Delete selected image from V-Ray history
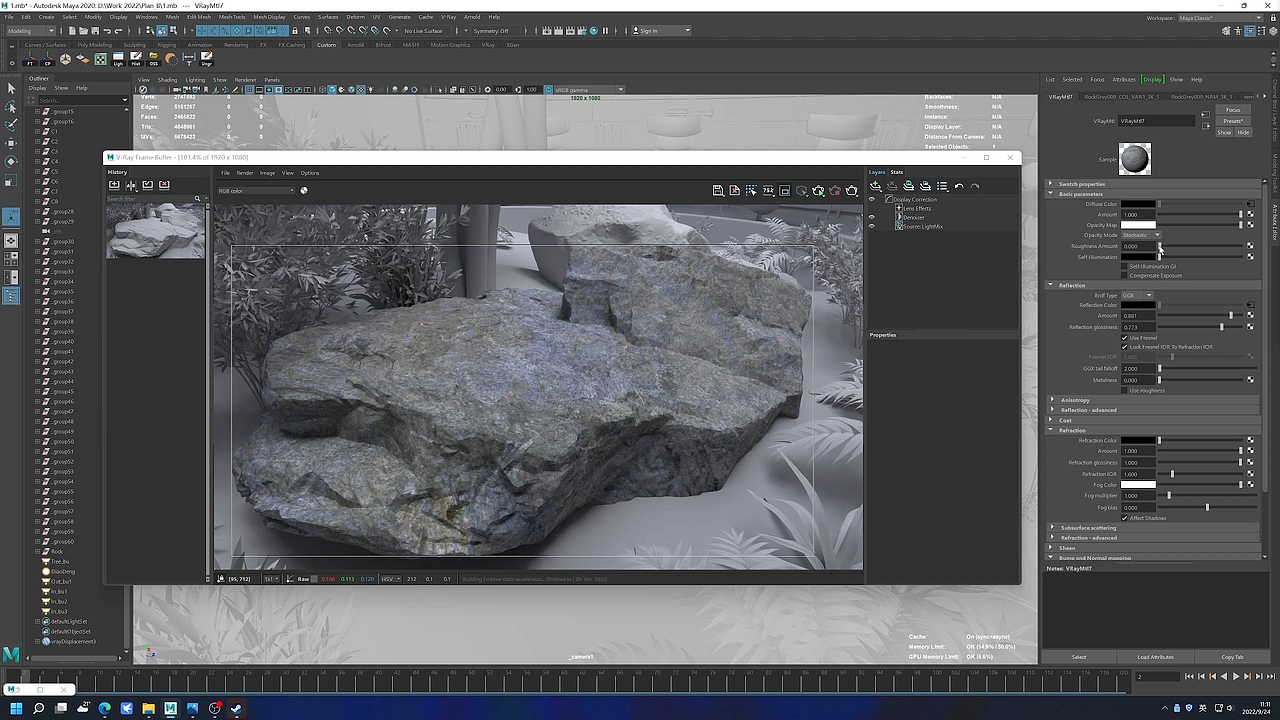Viewport: 1280px width, 720px height. [164, 185]
